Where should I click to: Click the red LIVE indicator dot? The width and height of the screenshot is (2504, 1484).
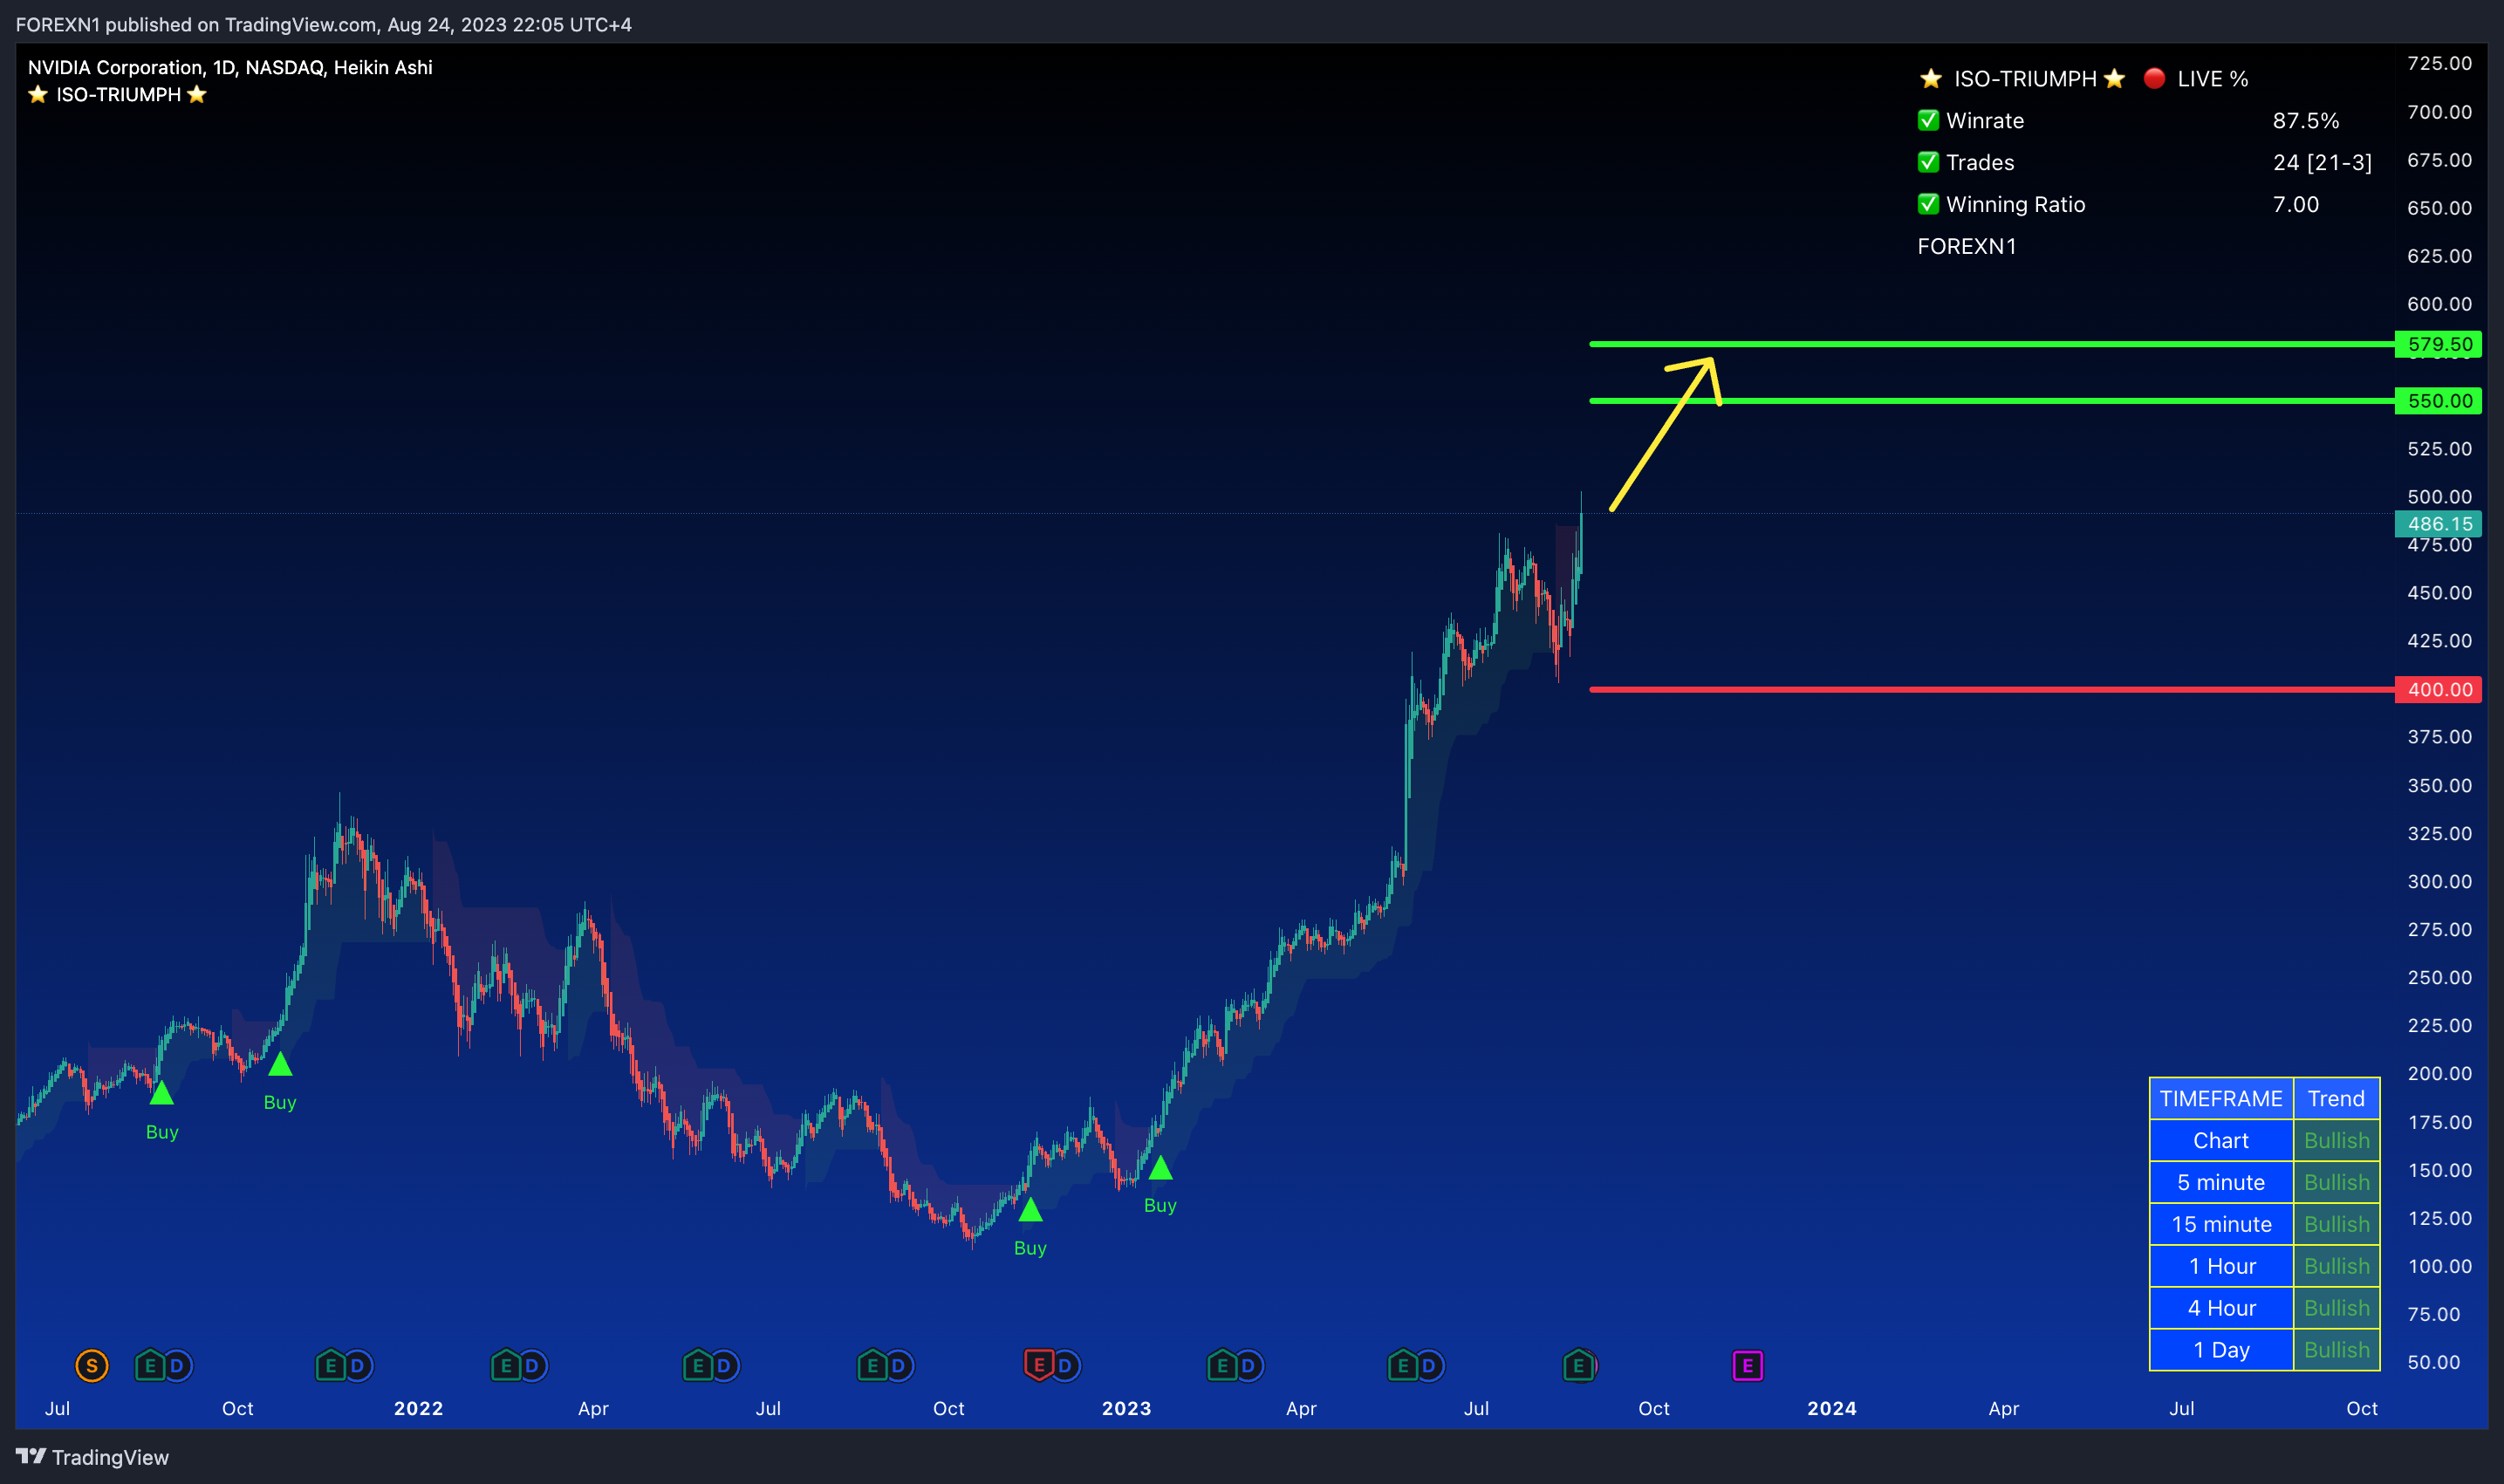[x=2155, y=78]
